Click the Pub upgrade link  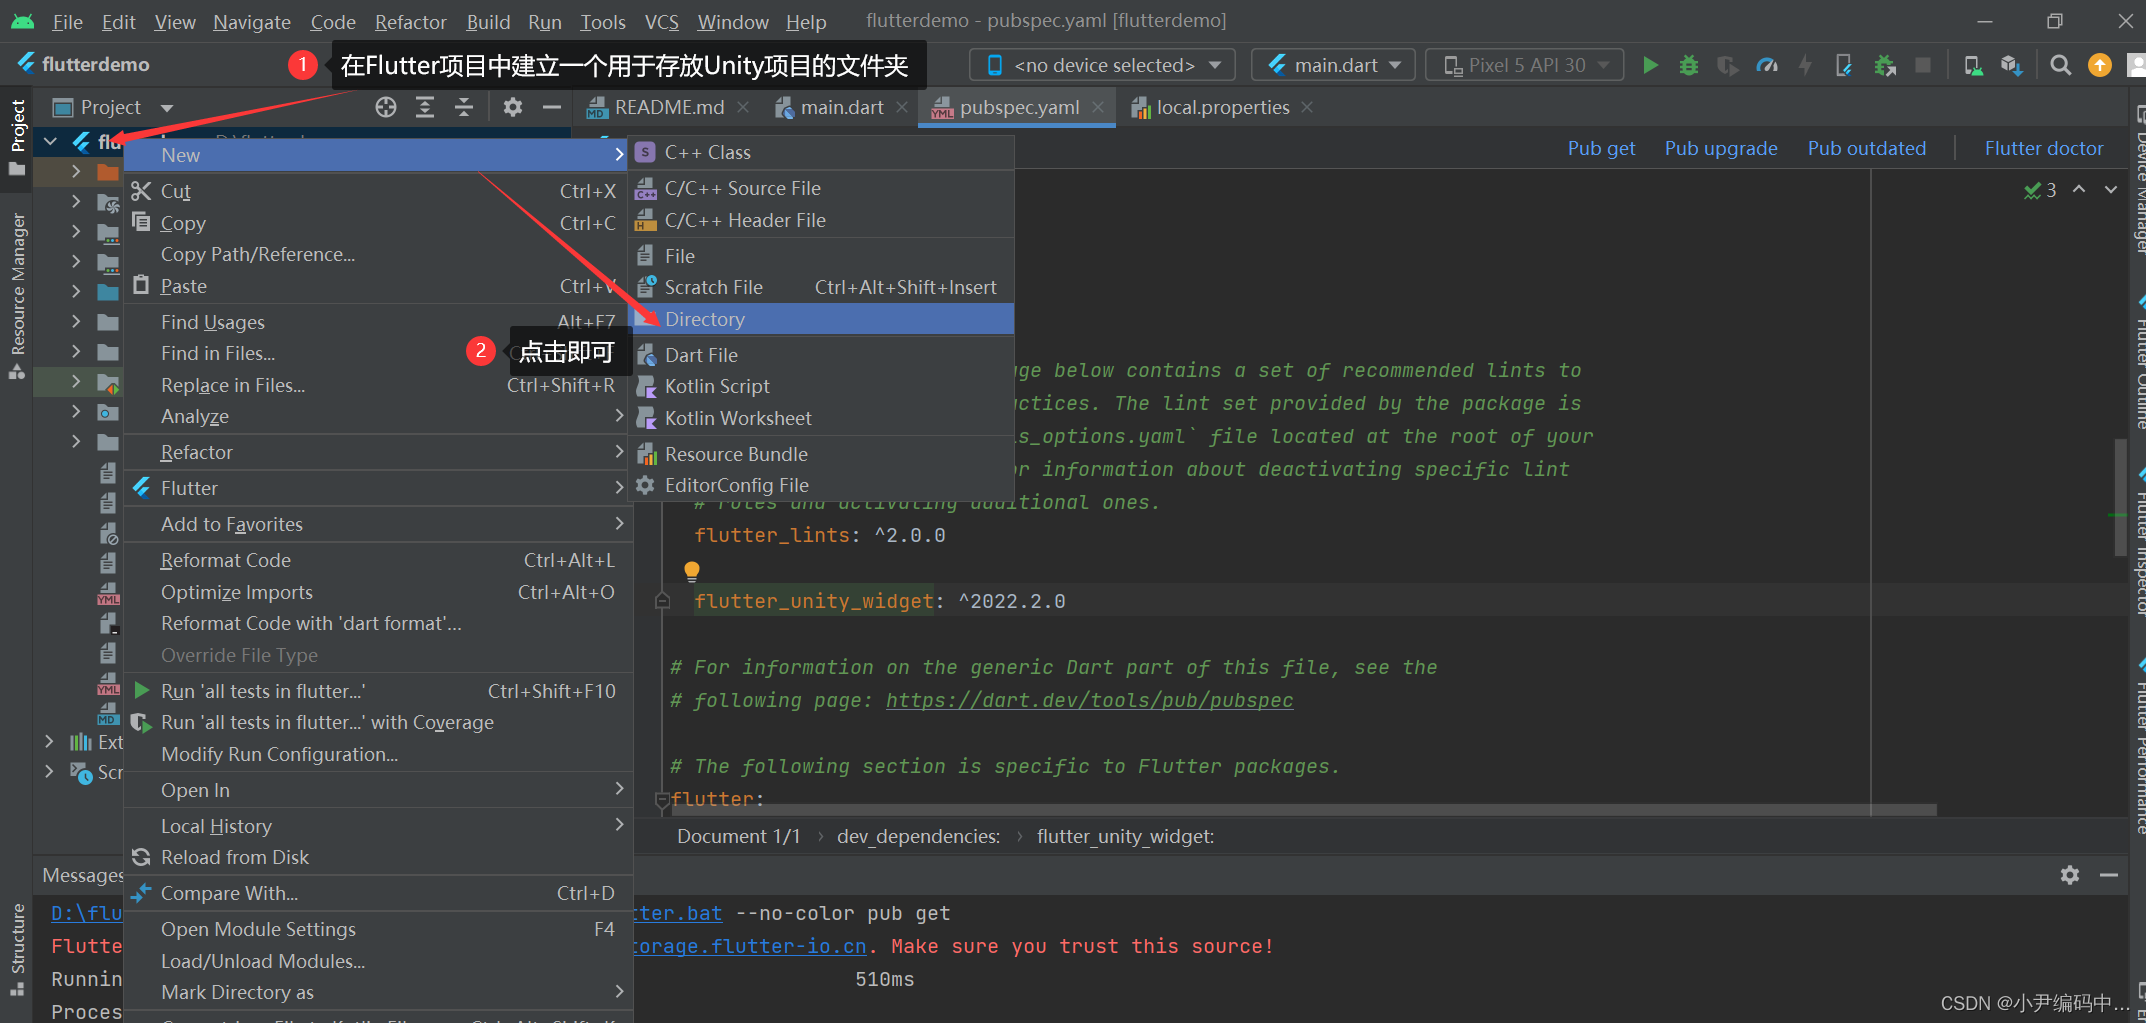1721,148
